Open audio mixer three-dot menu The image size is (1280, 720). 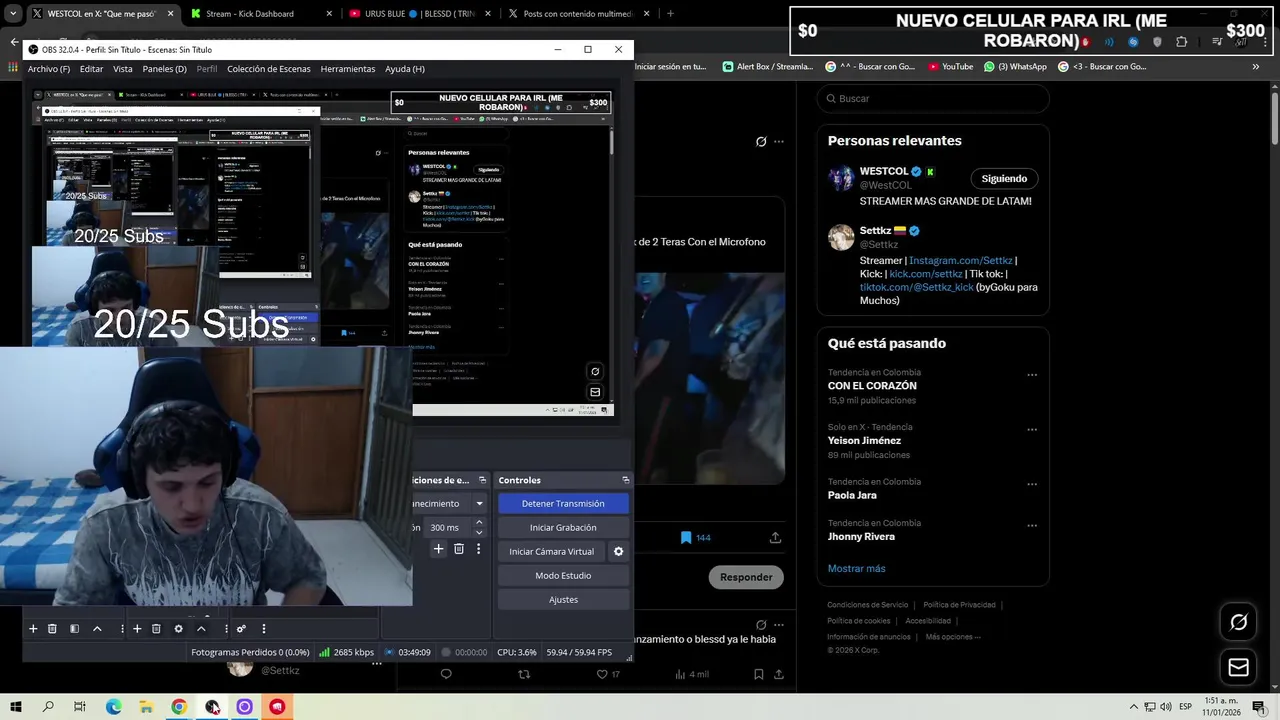click(x=264, y=629)
